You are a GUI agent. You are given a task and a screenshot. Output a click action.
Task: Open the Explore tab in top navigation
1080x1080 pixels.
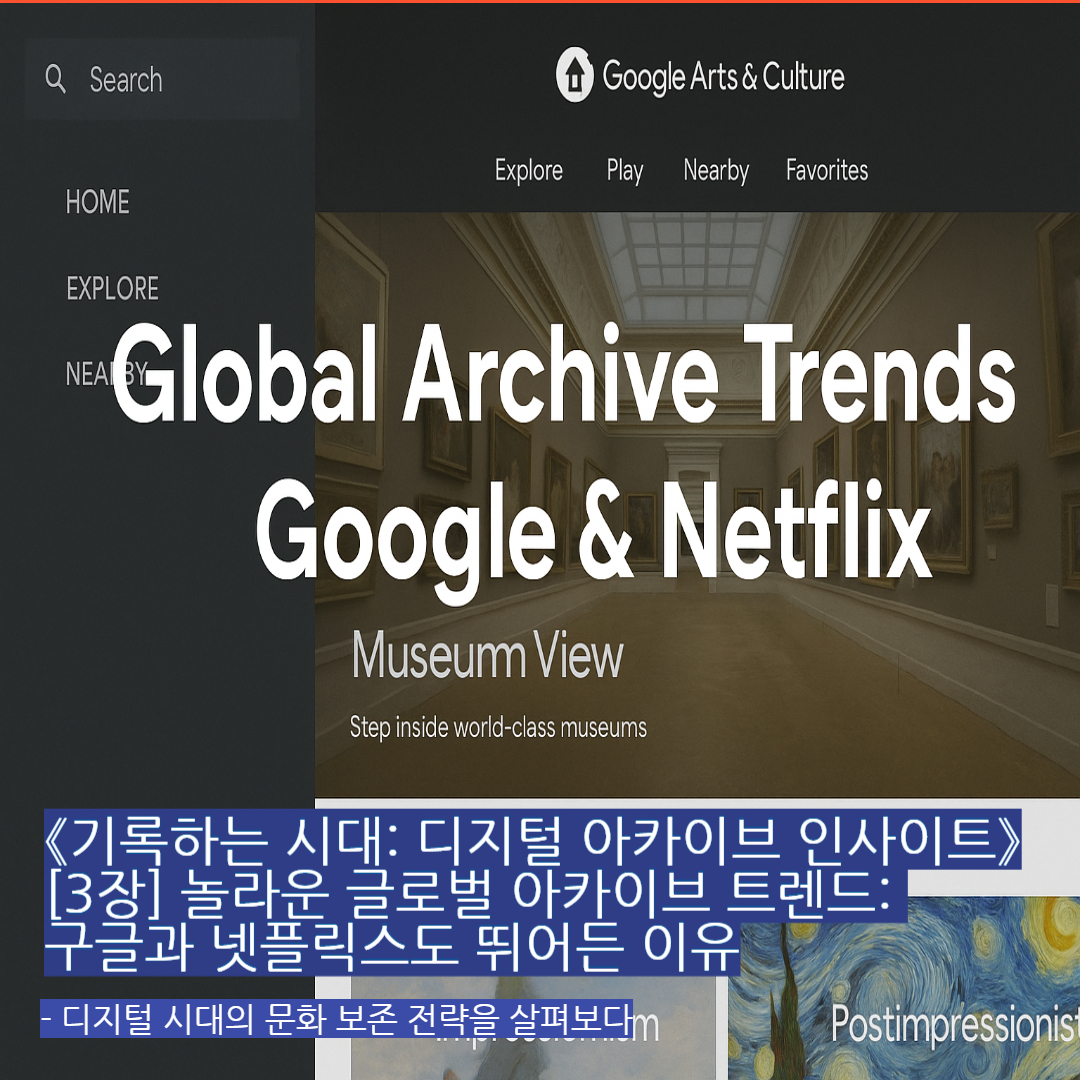coord(528,170)
